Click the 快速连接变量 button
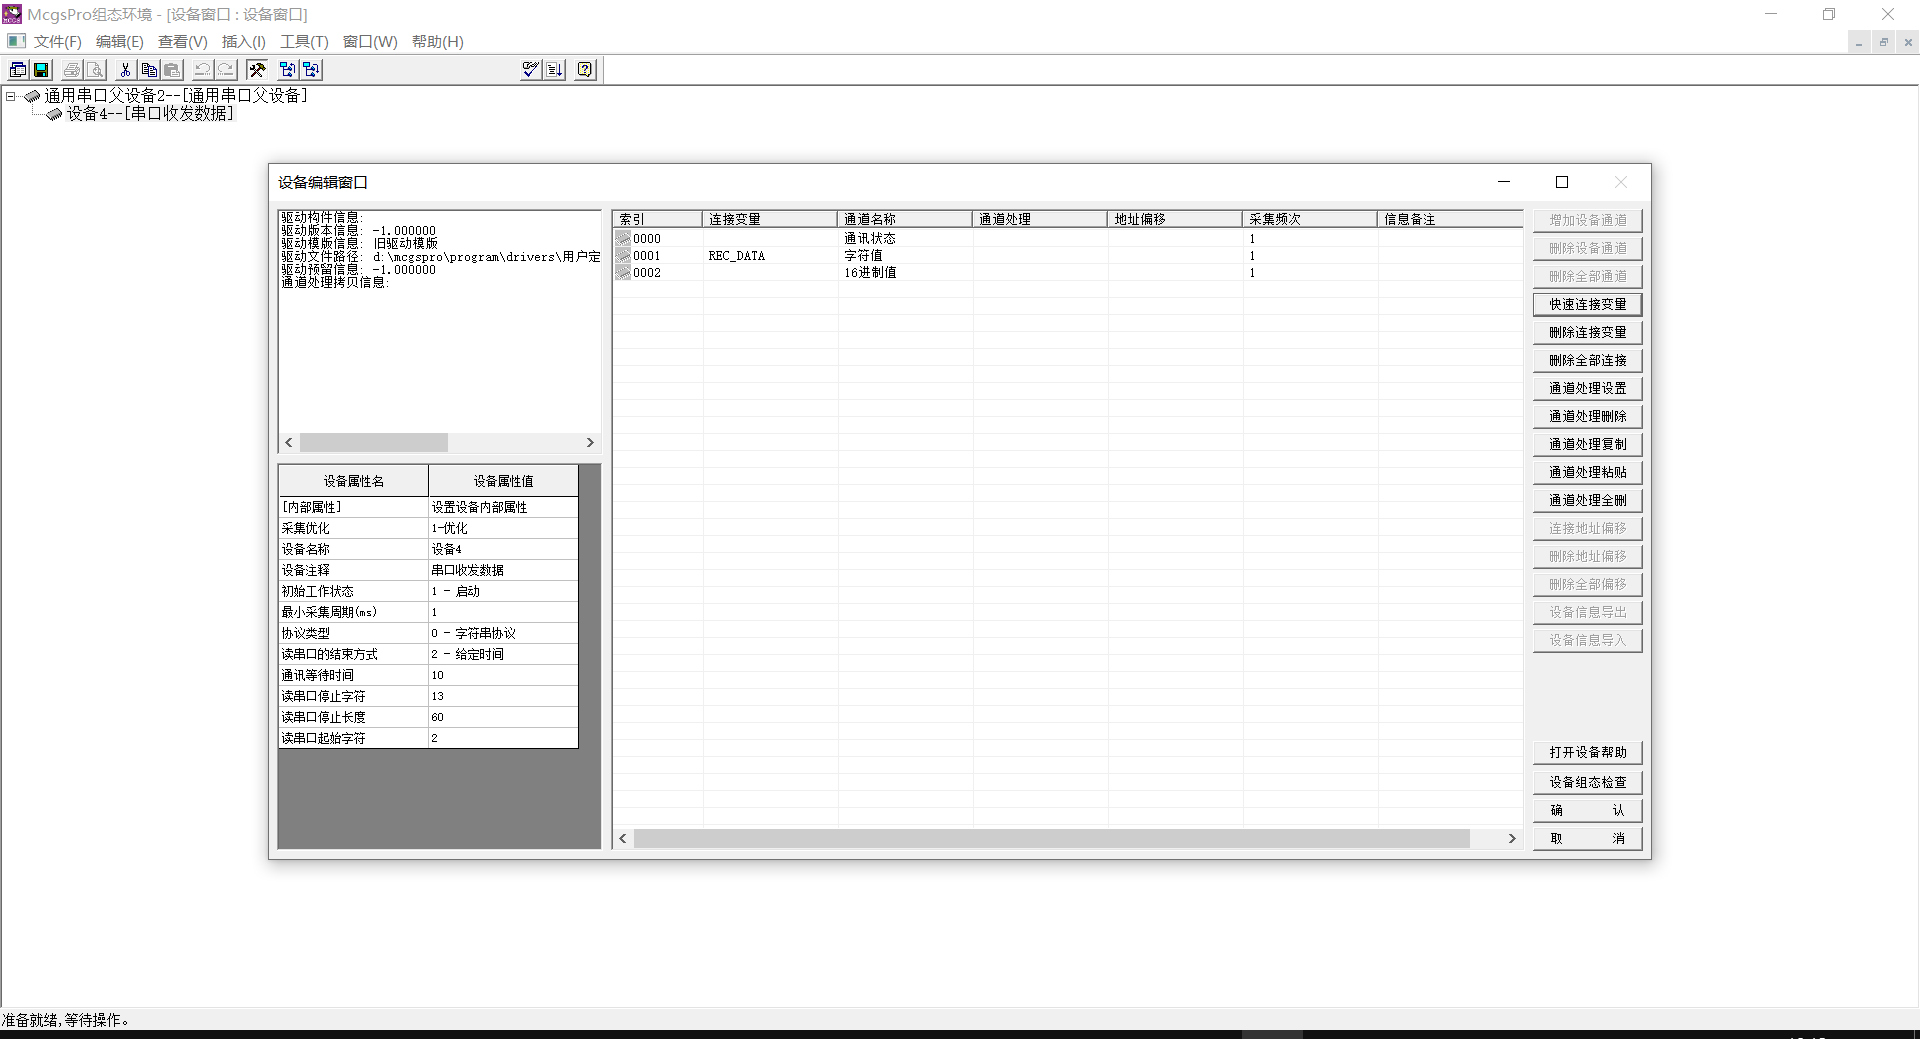Screen dimensions: 1920x1039 pyautogui.click(x=1587, y=304)
